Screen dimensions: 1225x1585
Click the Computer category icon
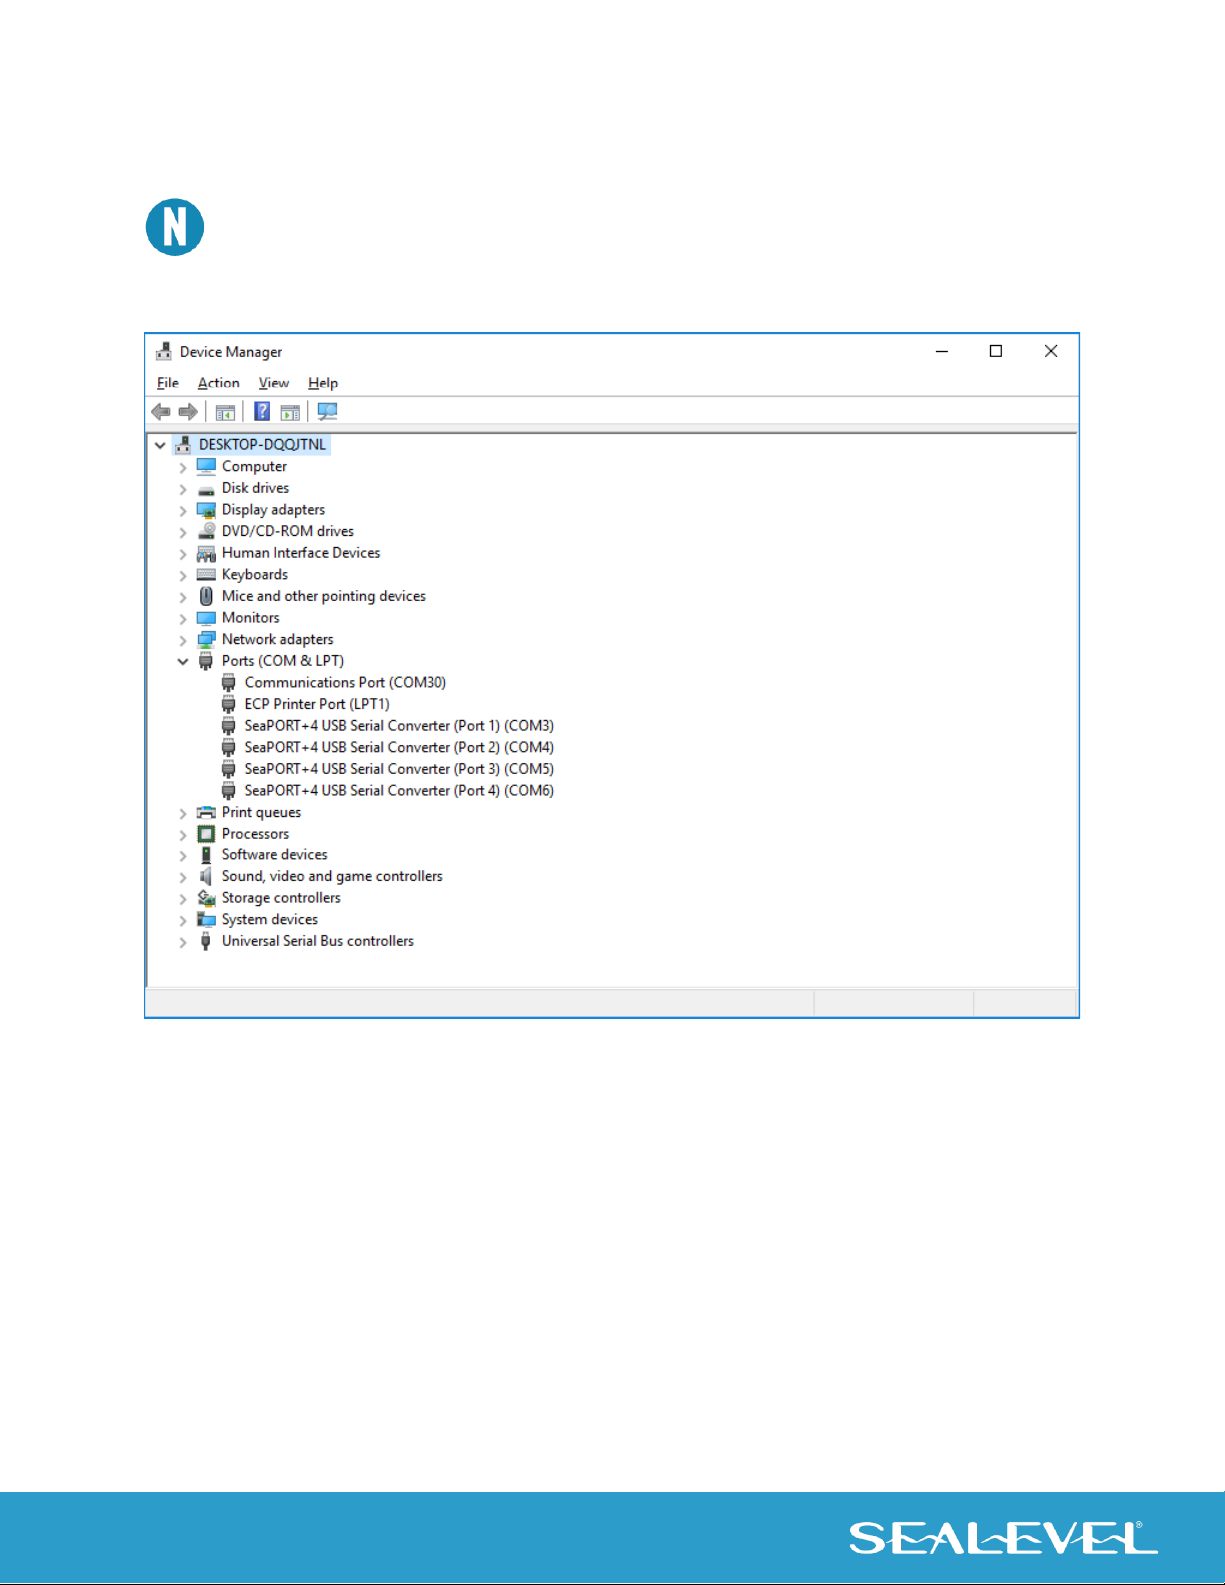pyautogui.click(x=206, y=466)
